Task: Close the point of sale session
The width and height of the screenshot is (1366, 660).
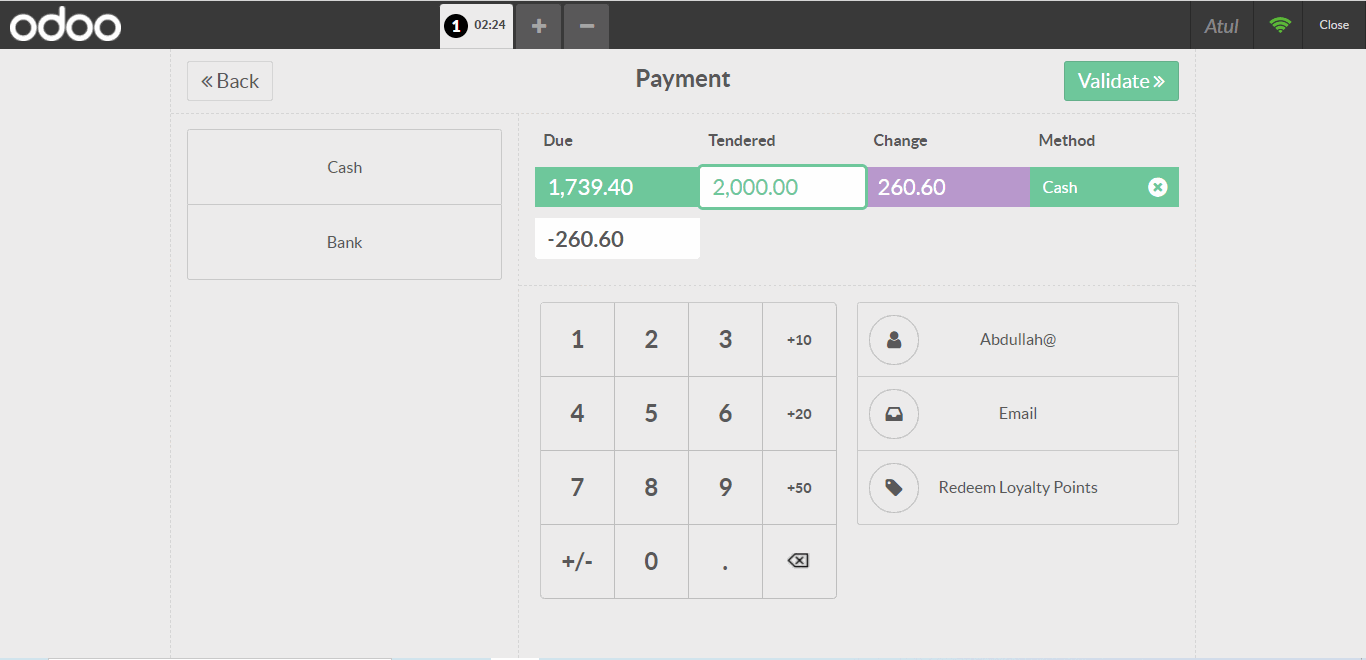Action: tap(1333, 25)
